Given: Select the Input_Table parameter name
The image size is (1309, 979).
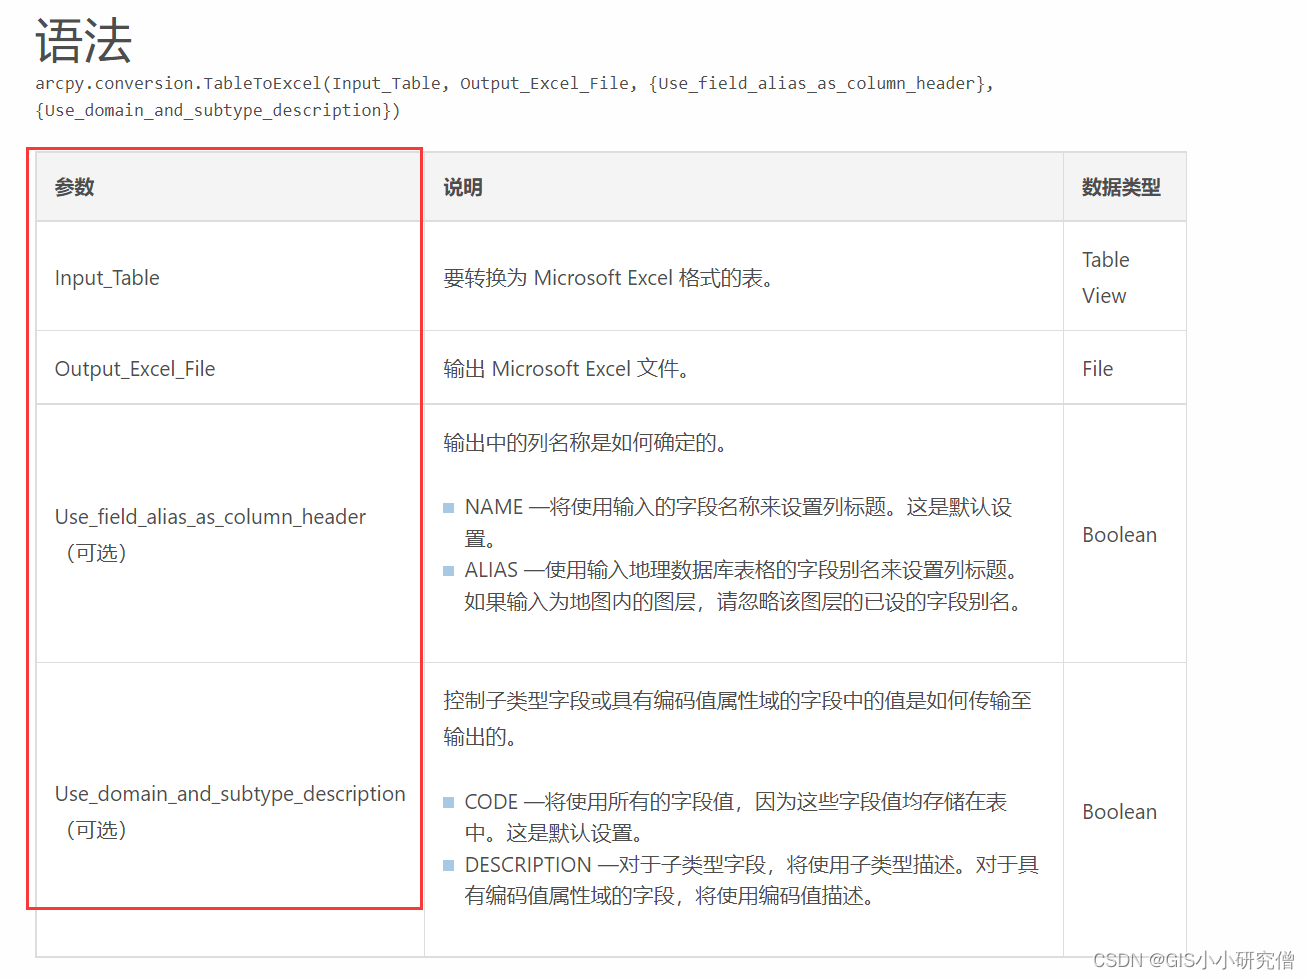Looking at the screenshot, I should (x=107, y=278).
